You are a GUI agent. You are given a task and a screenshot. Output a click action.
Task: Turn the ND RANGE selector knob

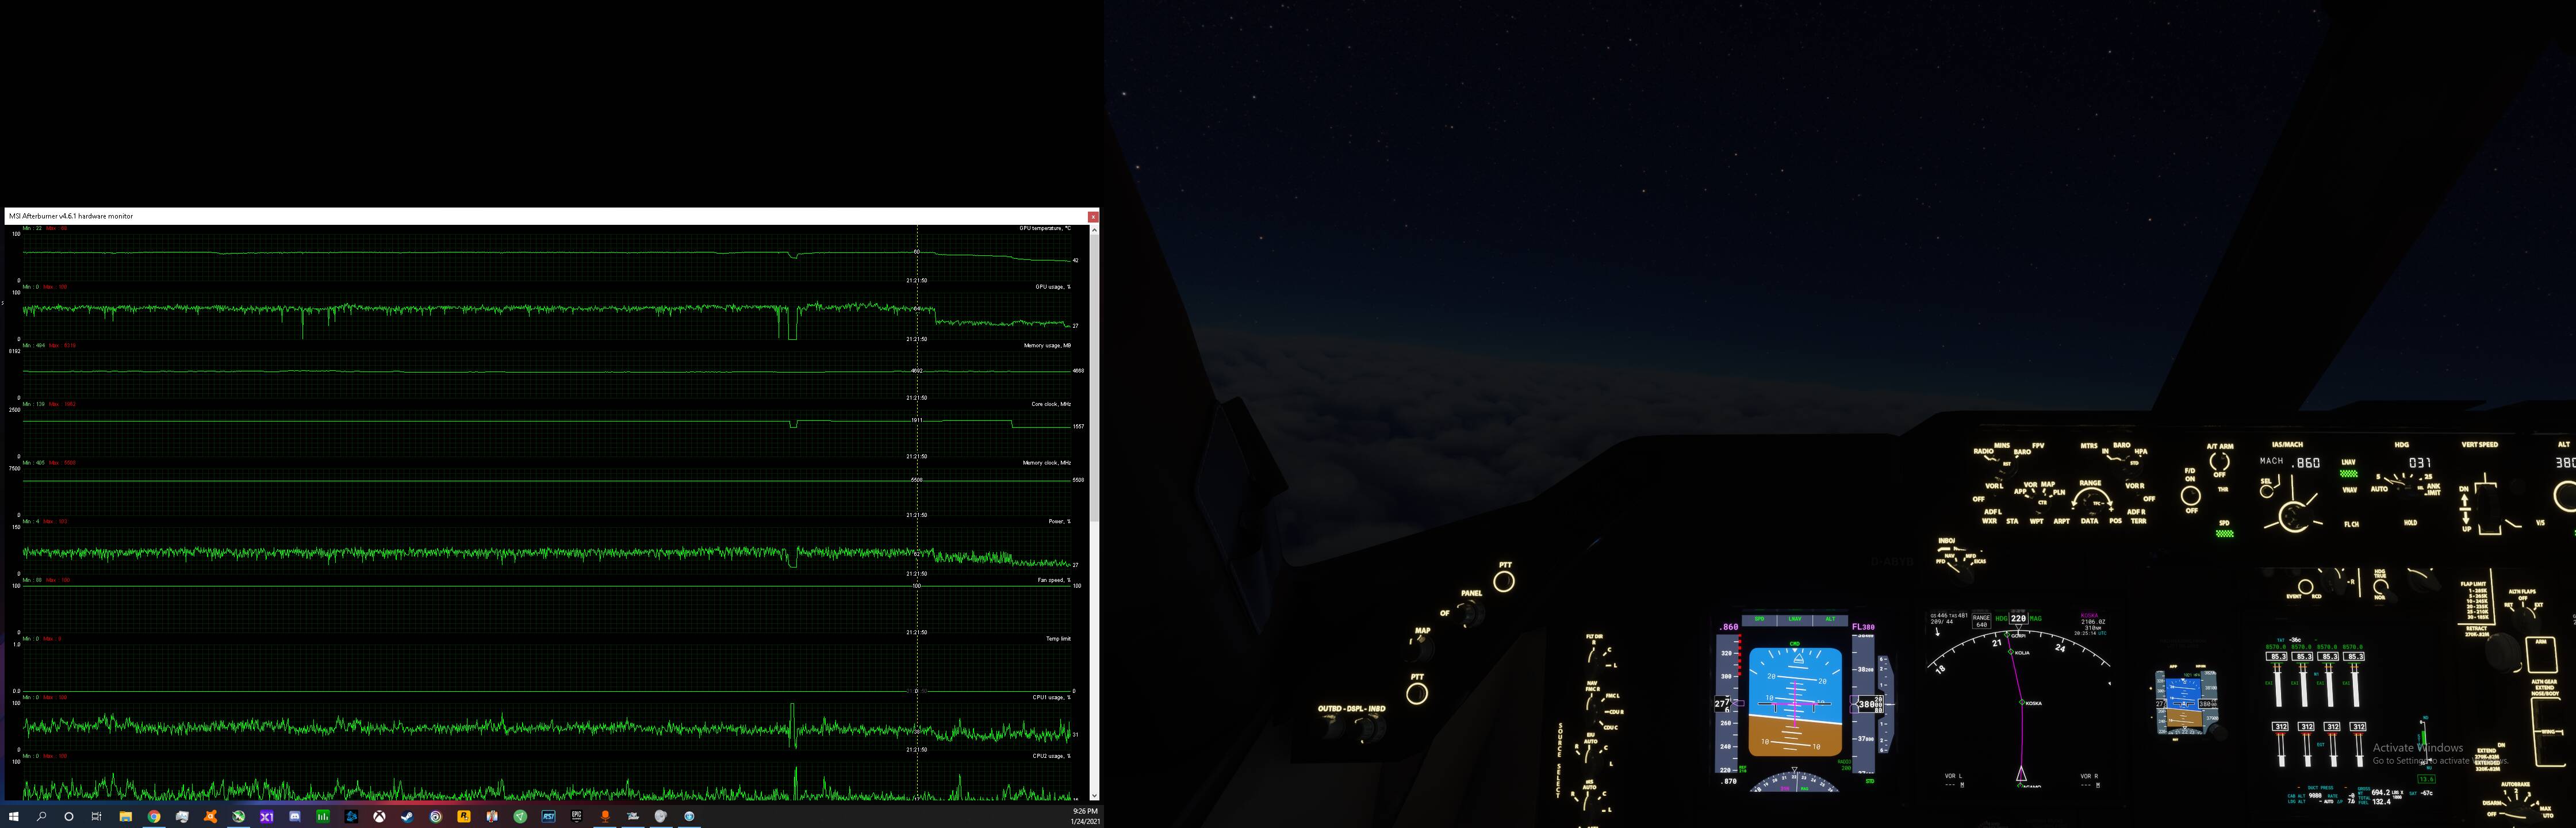coord(2093,504)
